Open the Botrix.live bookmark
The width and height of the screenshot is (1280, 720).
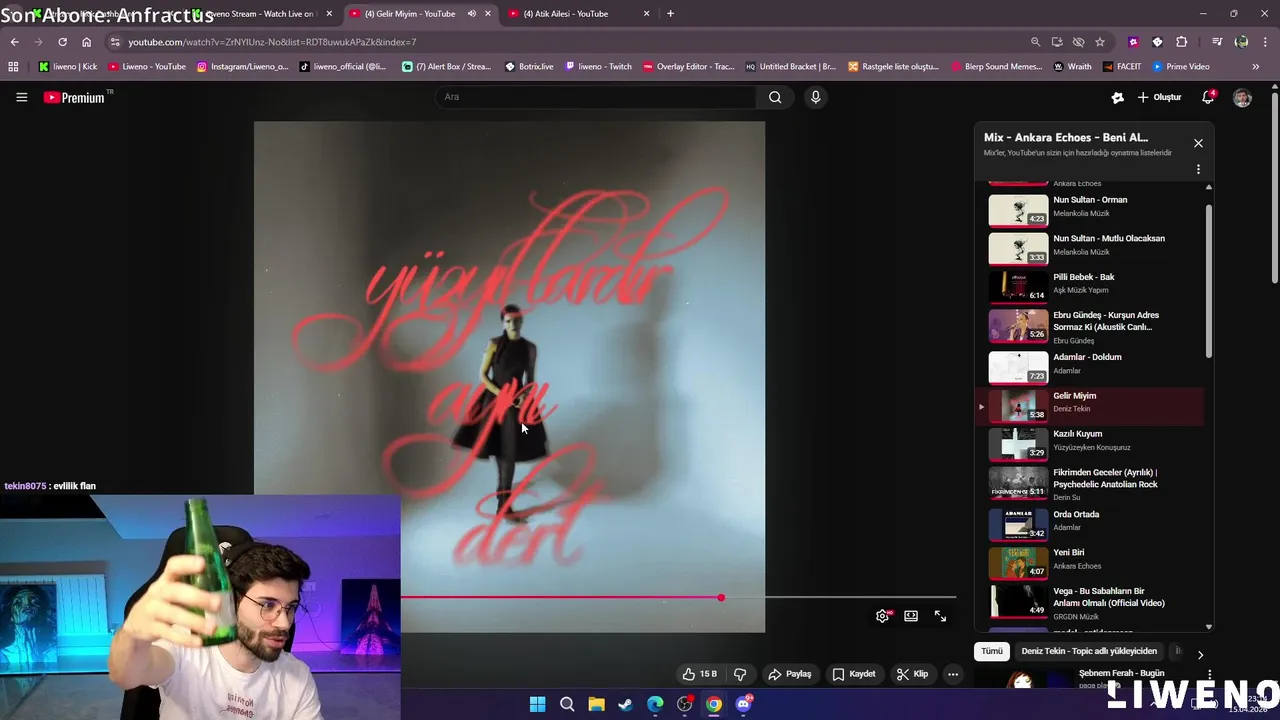[x=529, y=67]
